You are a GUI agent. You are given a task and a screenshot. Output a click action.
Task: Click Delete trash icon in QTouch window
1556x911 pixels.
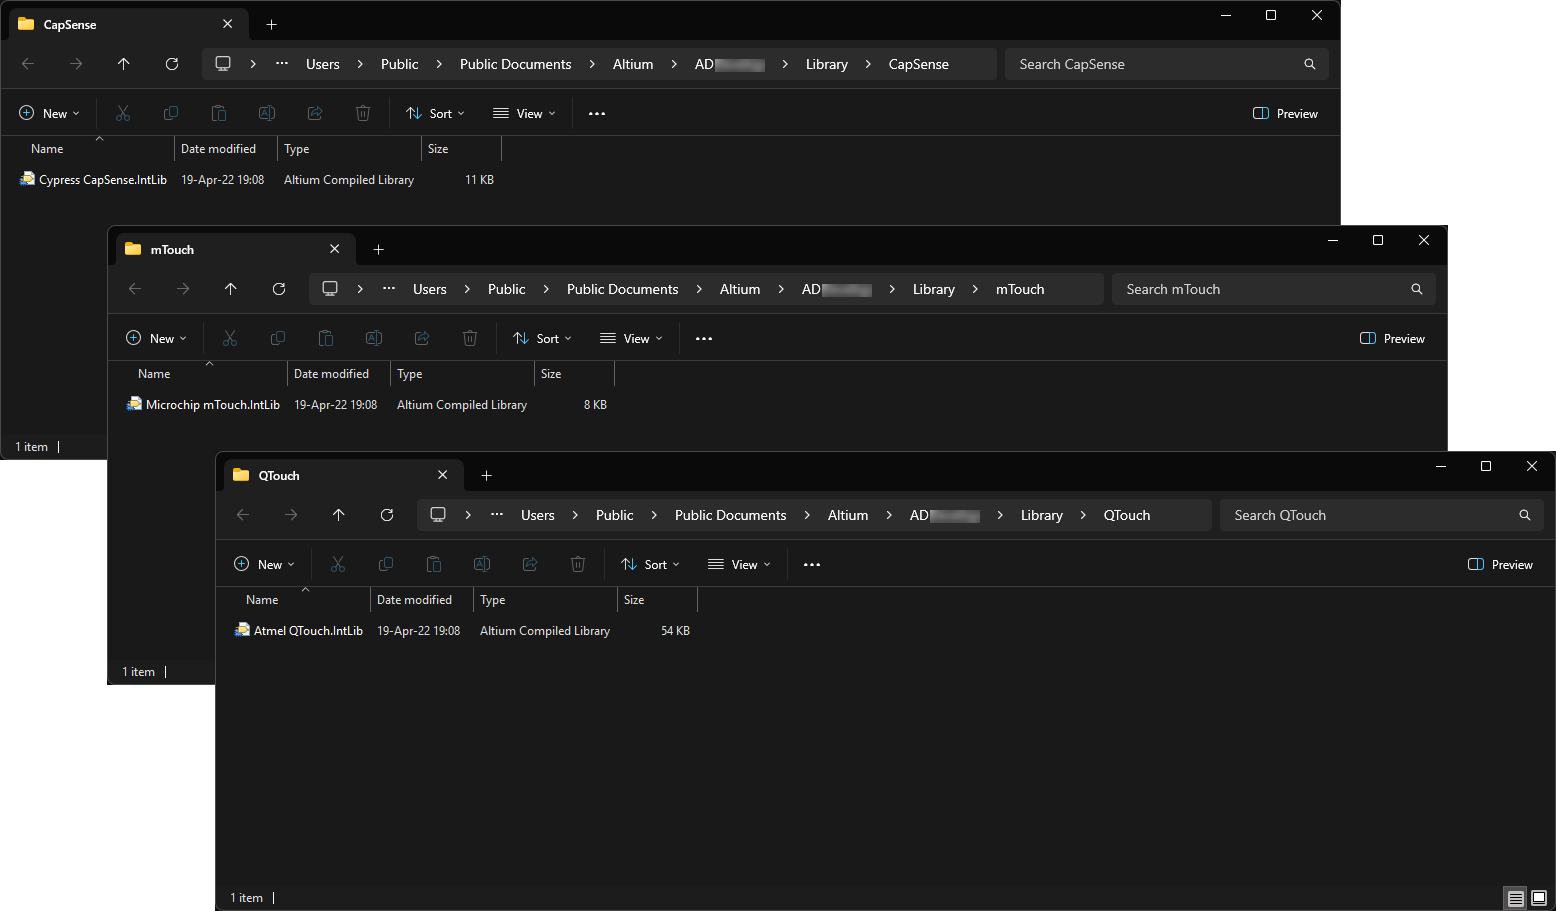578,565
